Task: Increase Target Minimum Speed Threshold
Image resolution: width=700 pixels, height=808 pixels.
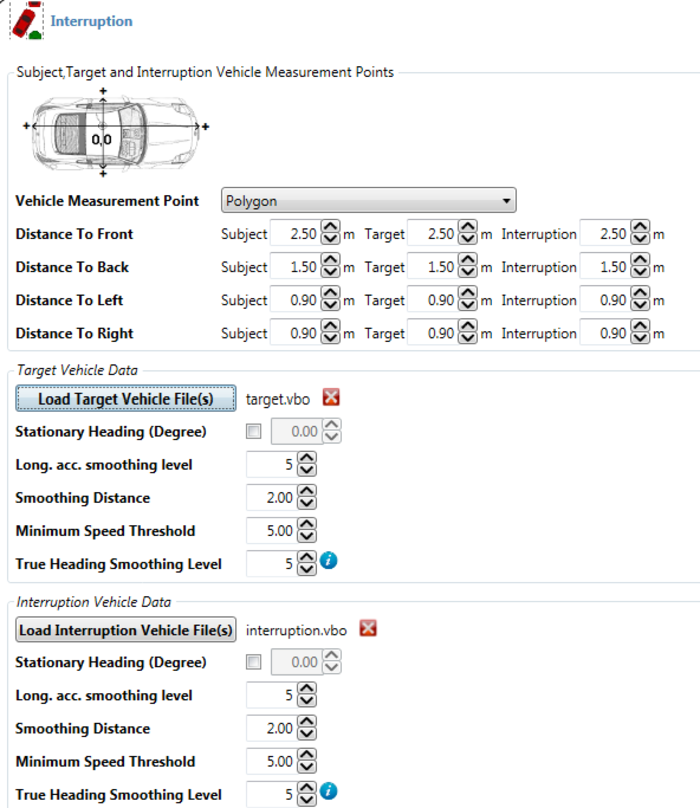Action: pos(307,524)
